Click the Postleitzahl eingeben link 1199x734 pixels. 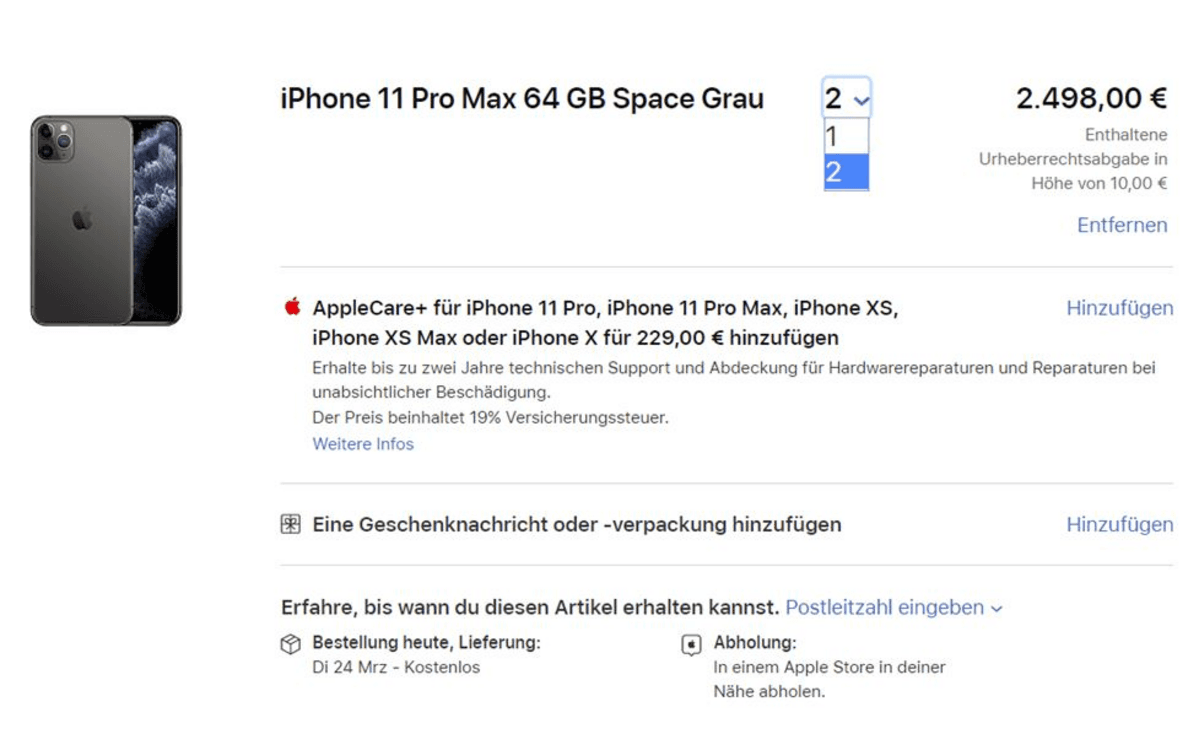tap(885, 607)
